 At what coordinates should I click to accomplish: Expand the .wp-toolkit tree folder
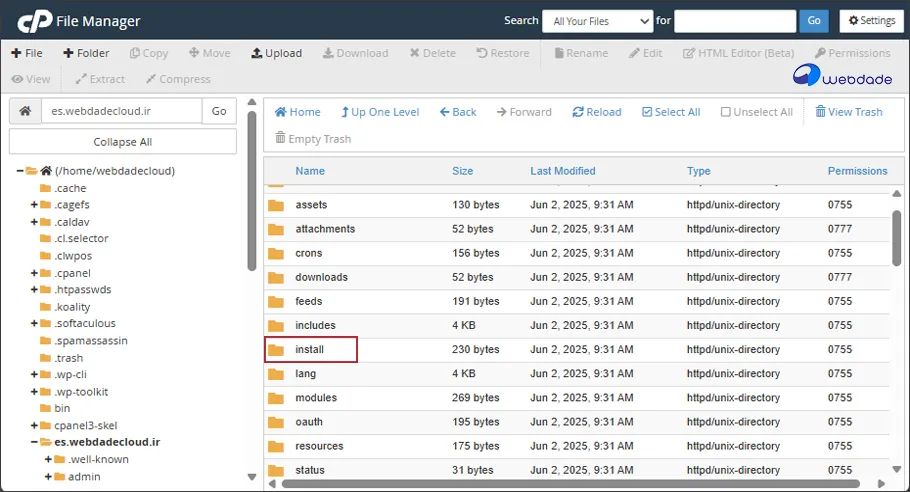pos(34,392)
